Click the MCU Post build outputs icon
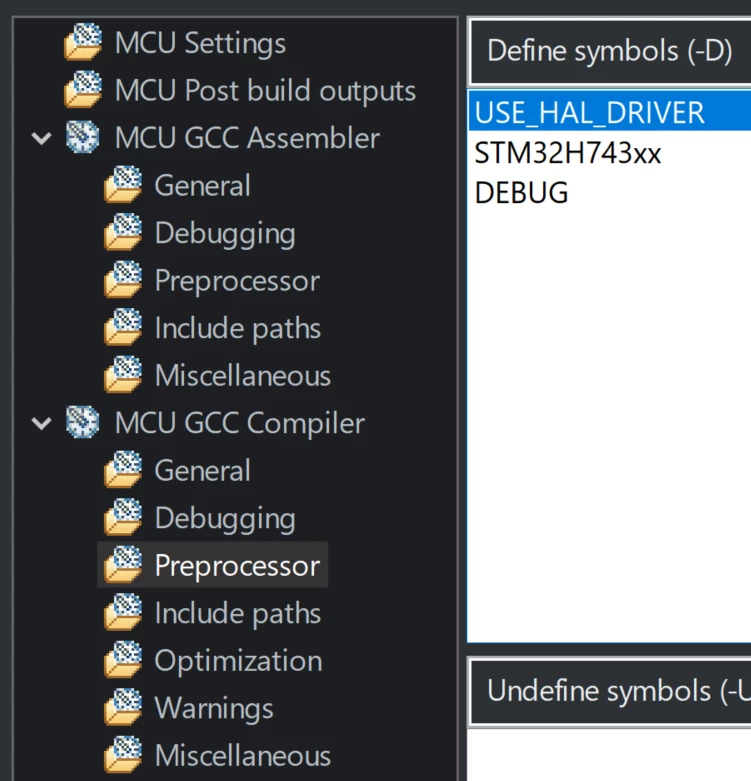This screenshot has height=781, width=751. [x=83, y=90]
